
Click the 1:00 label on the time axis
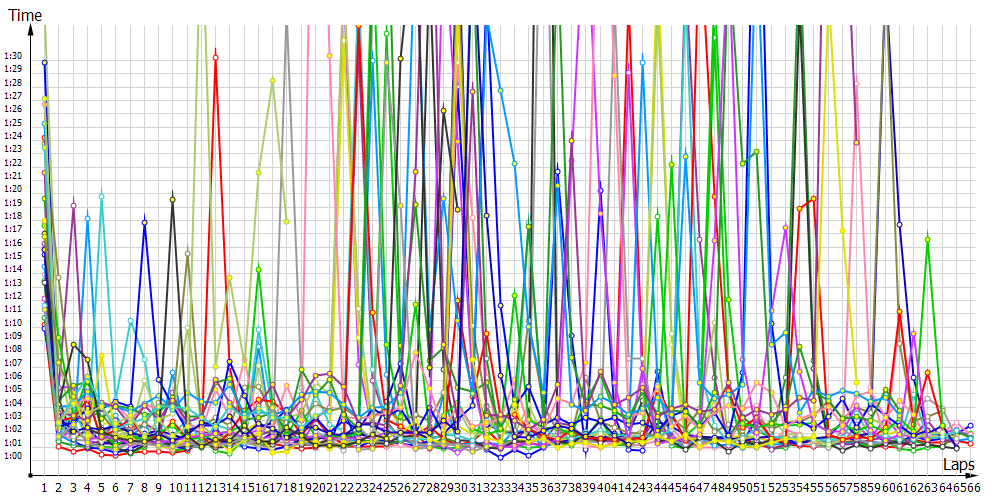[x=13, y=456]
